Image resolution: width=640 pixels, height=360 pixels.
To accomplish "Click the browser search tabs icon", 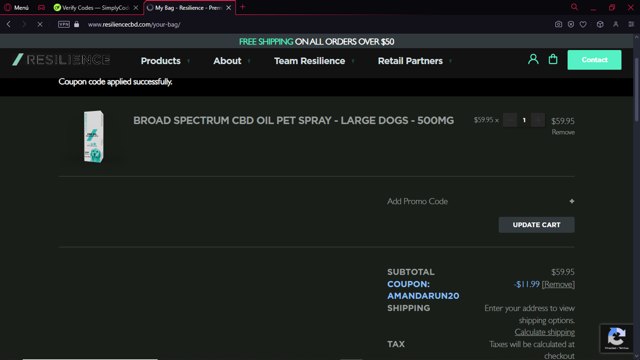I will click(x=574, y=7).
